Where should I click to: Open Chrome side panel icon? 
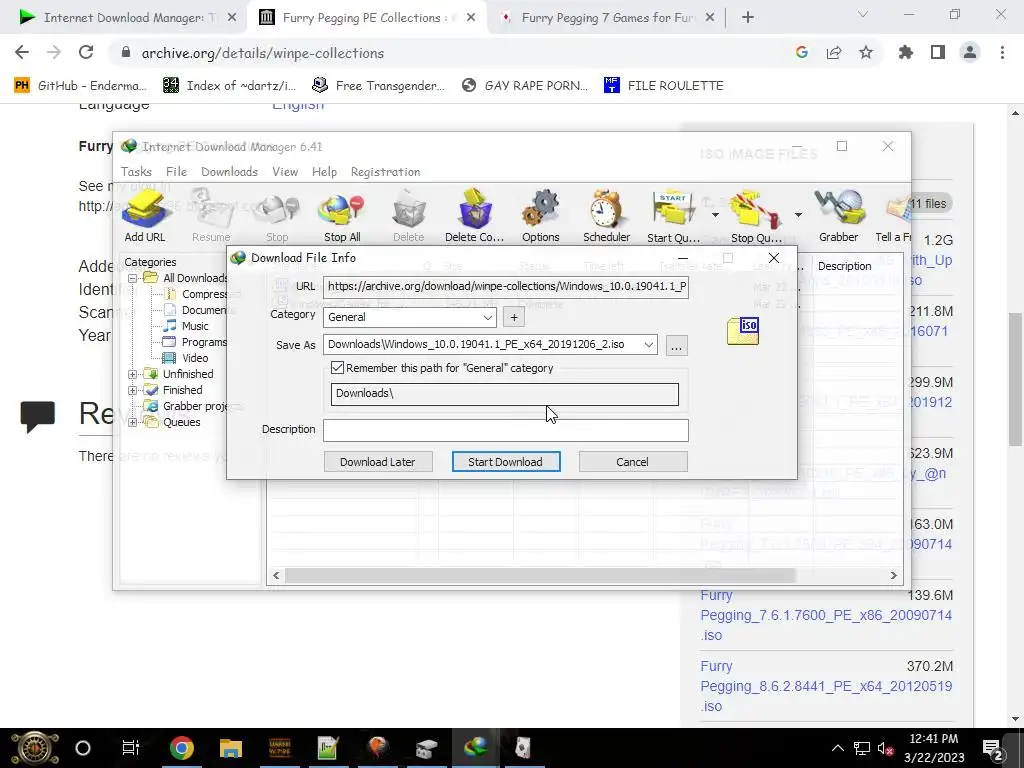[x=938, y=53]
